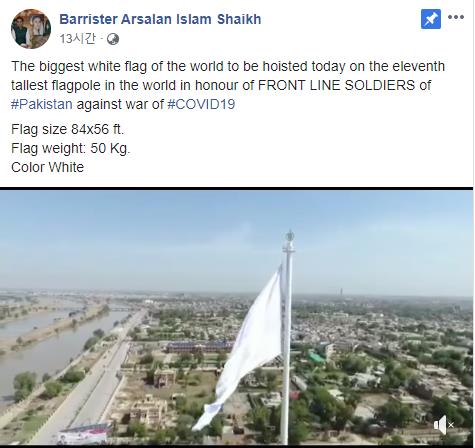Click the 'Flag weight: 50 Kg.' text line

[71, 148]
